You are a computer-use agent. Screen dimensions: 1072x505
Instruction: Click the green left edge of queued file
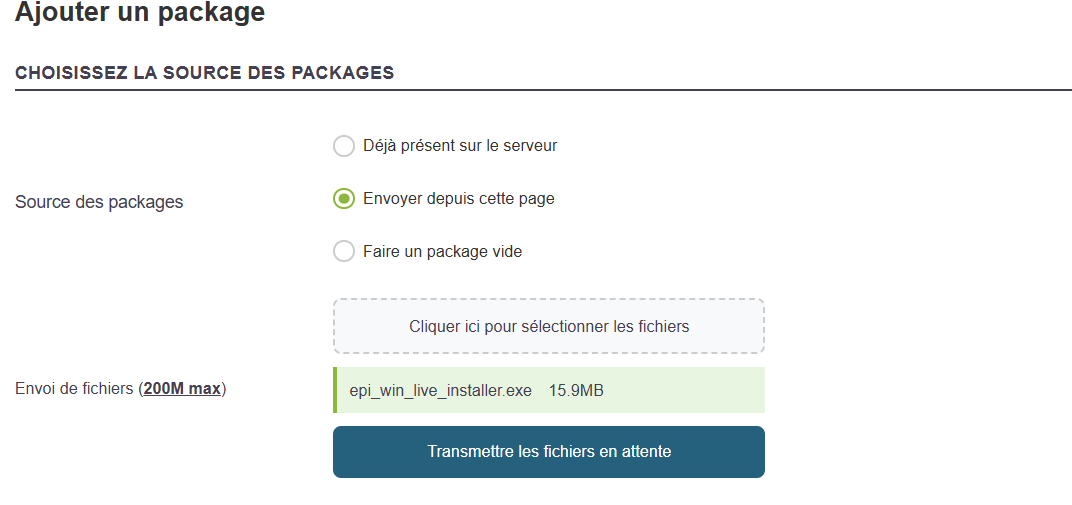335,390
